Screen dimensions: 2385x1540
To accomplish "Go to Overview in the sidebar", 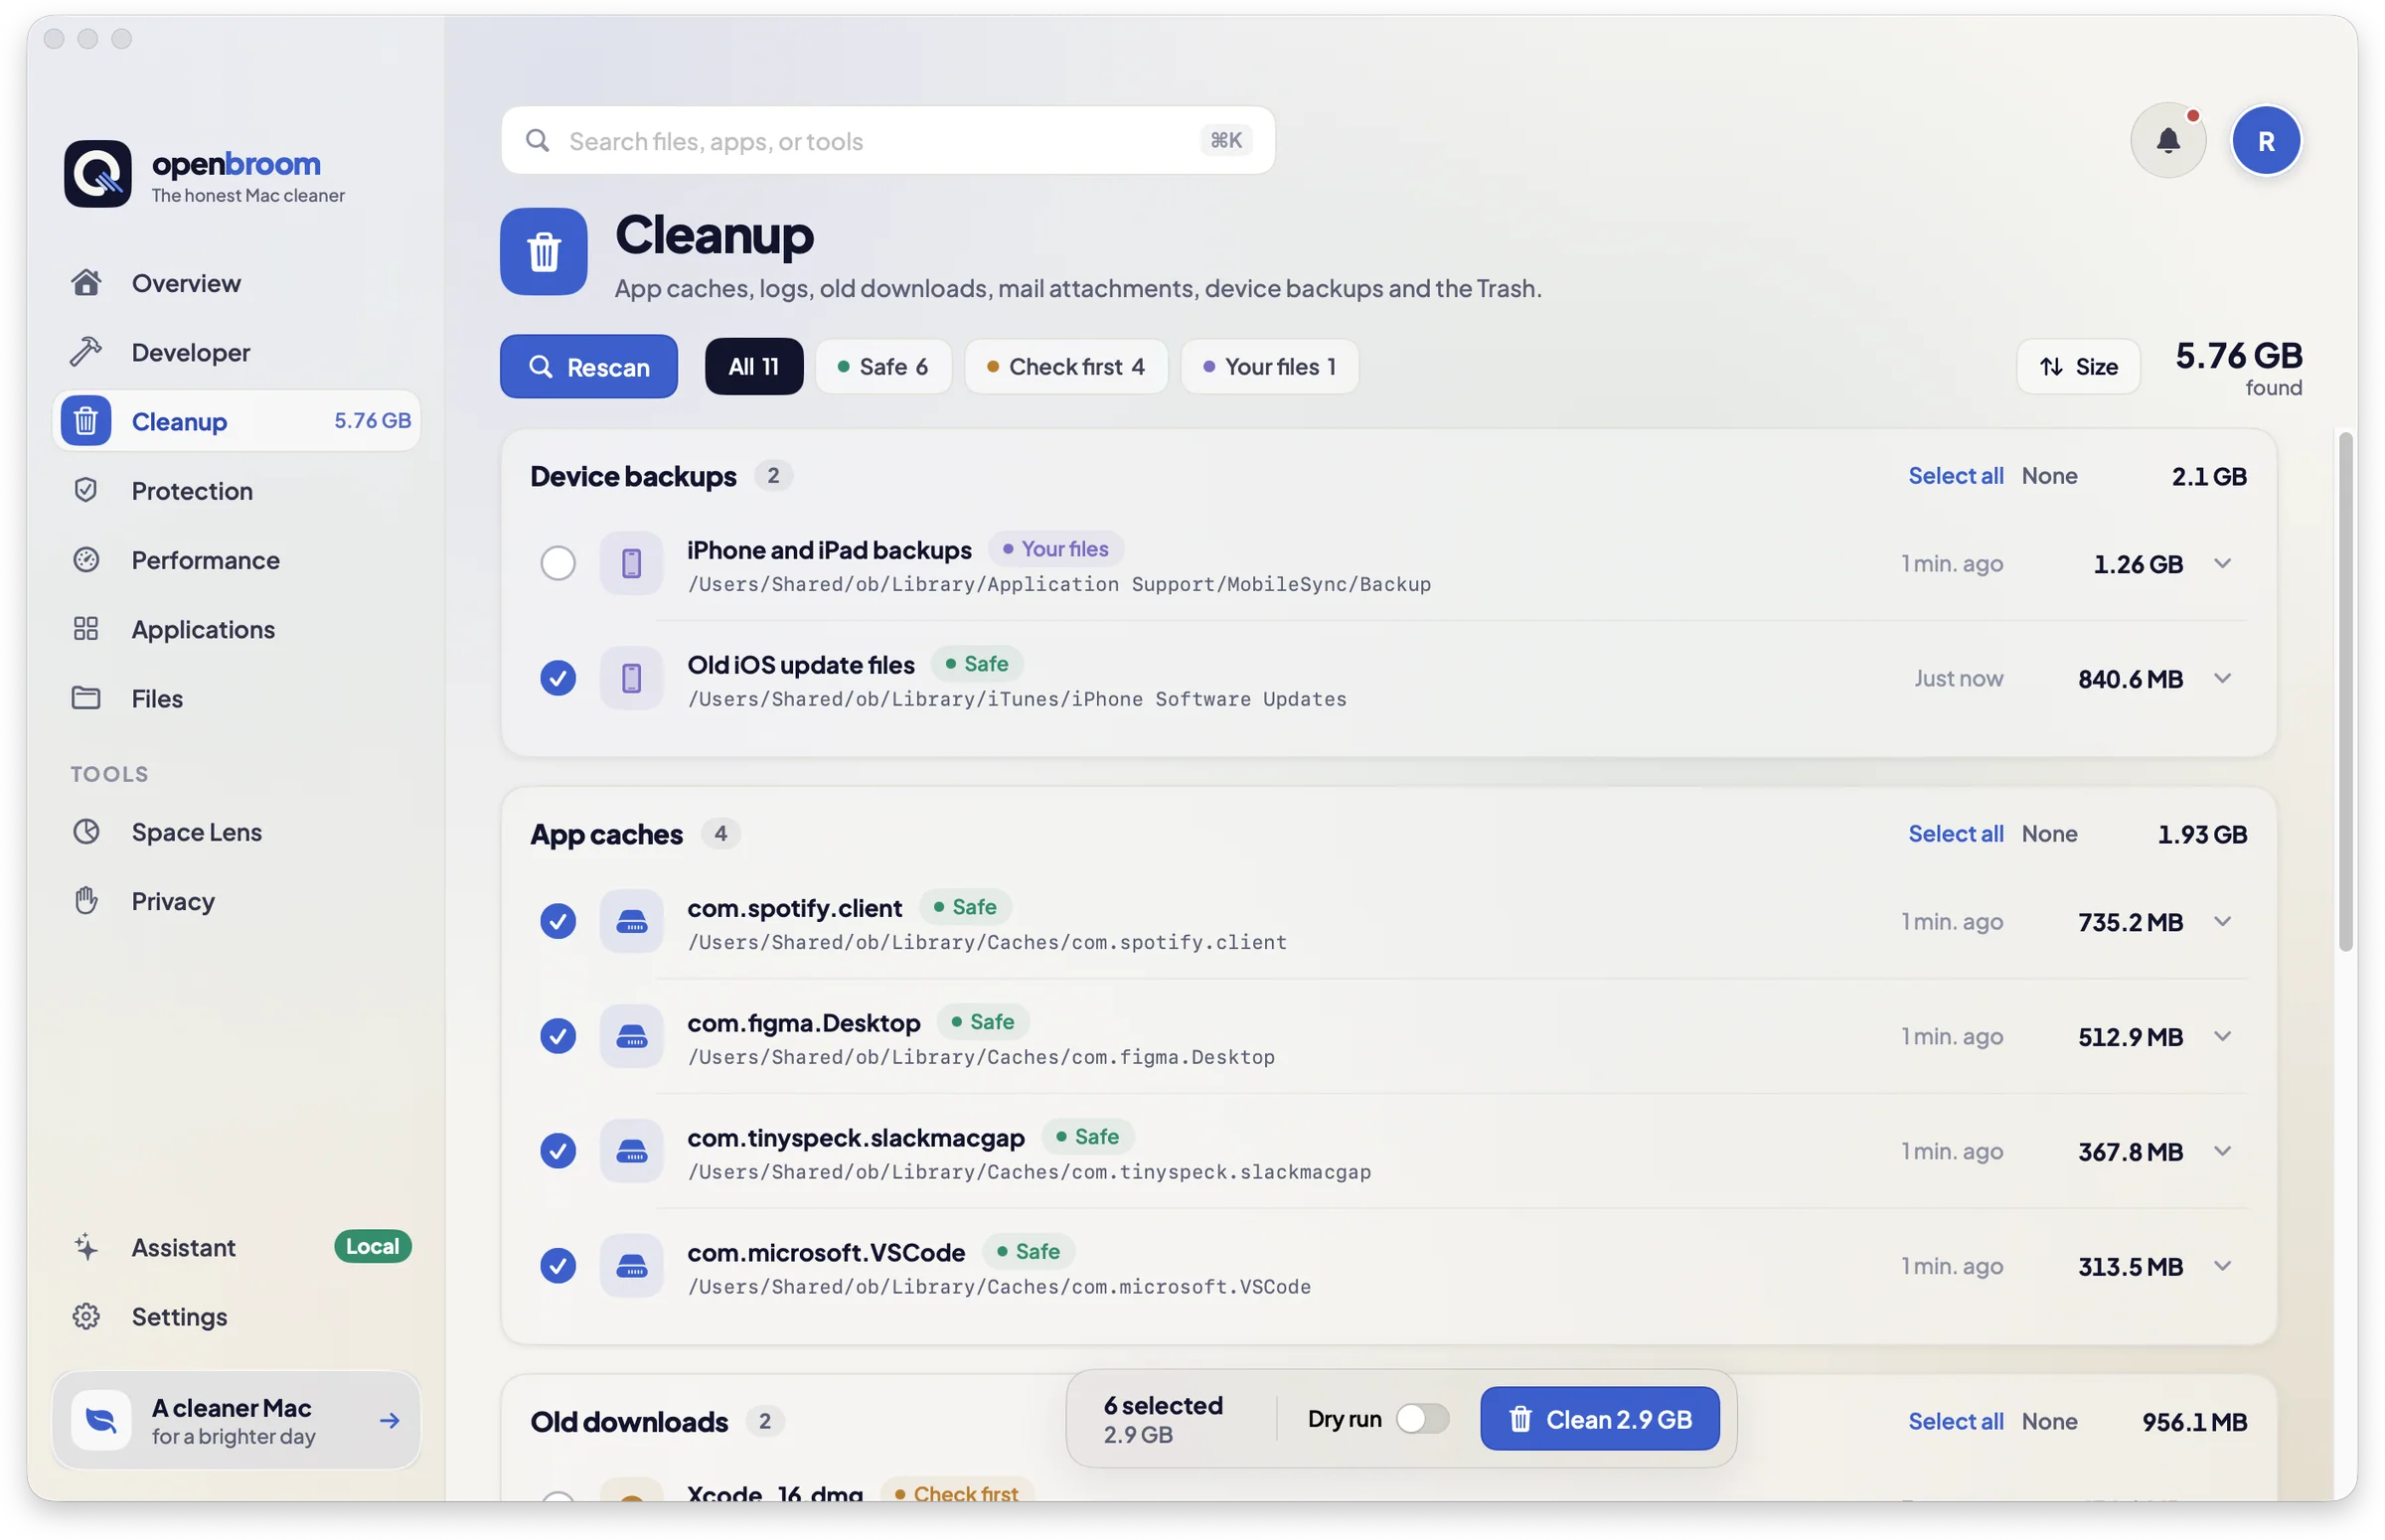I will click(235, 283).
